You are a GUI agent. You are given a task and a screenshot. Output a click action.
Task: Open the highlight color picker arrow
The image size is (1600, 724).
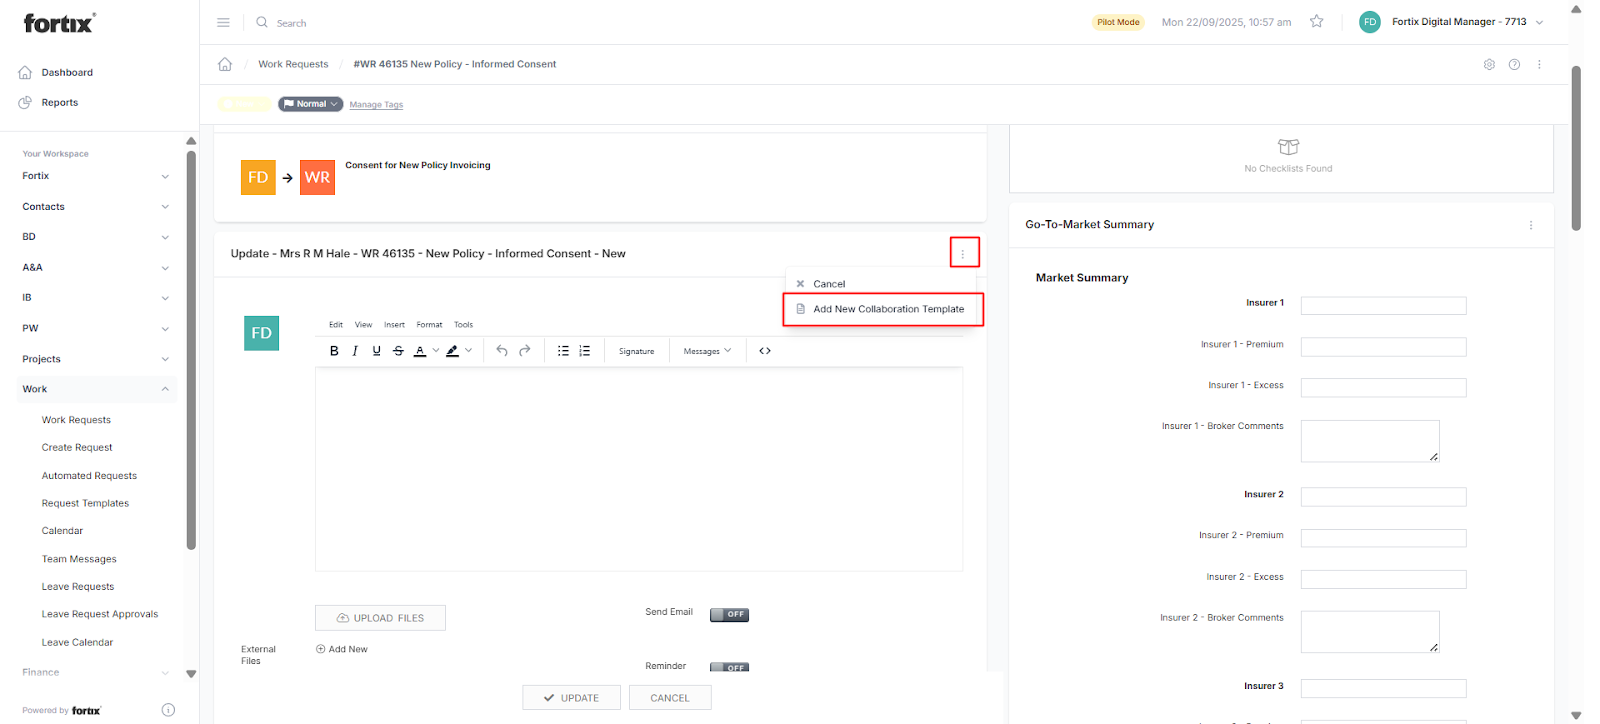pyautogui.click(x=469, y=351)
